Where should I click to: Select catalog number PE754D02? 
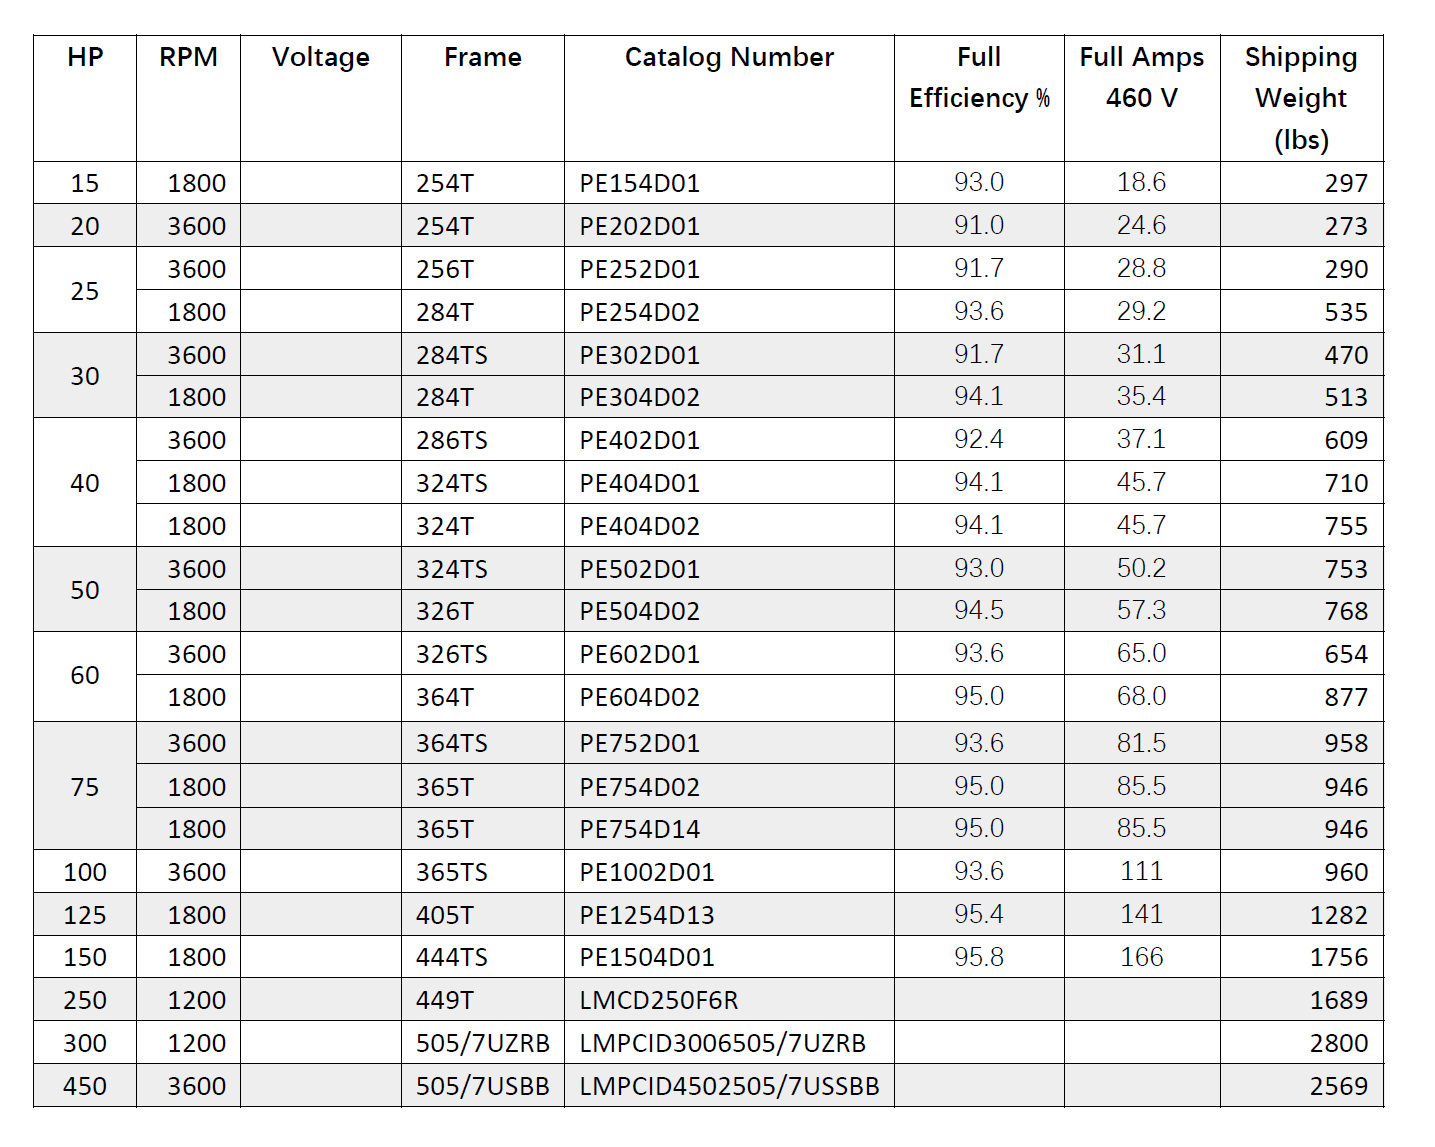tap(640, 787)
